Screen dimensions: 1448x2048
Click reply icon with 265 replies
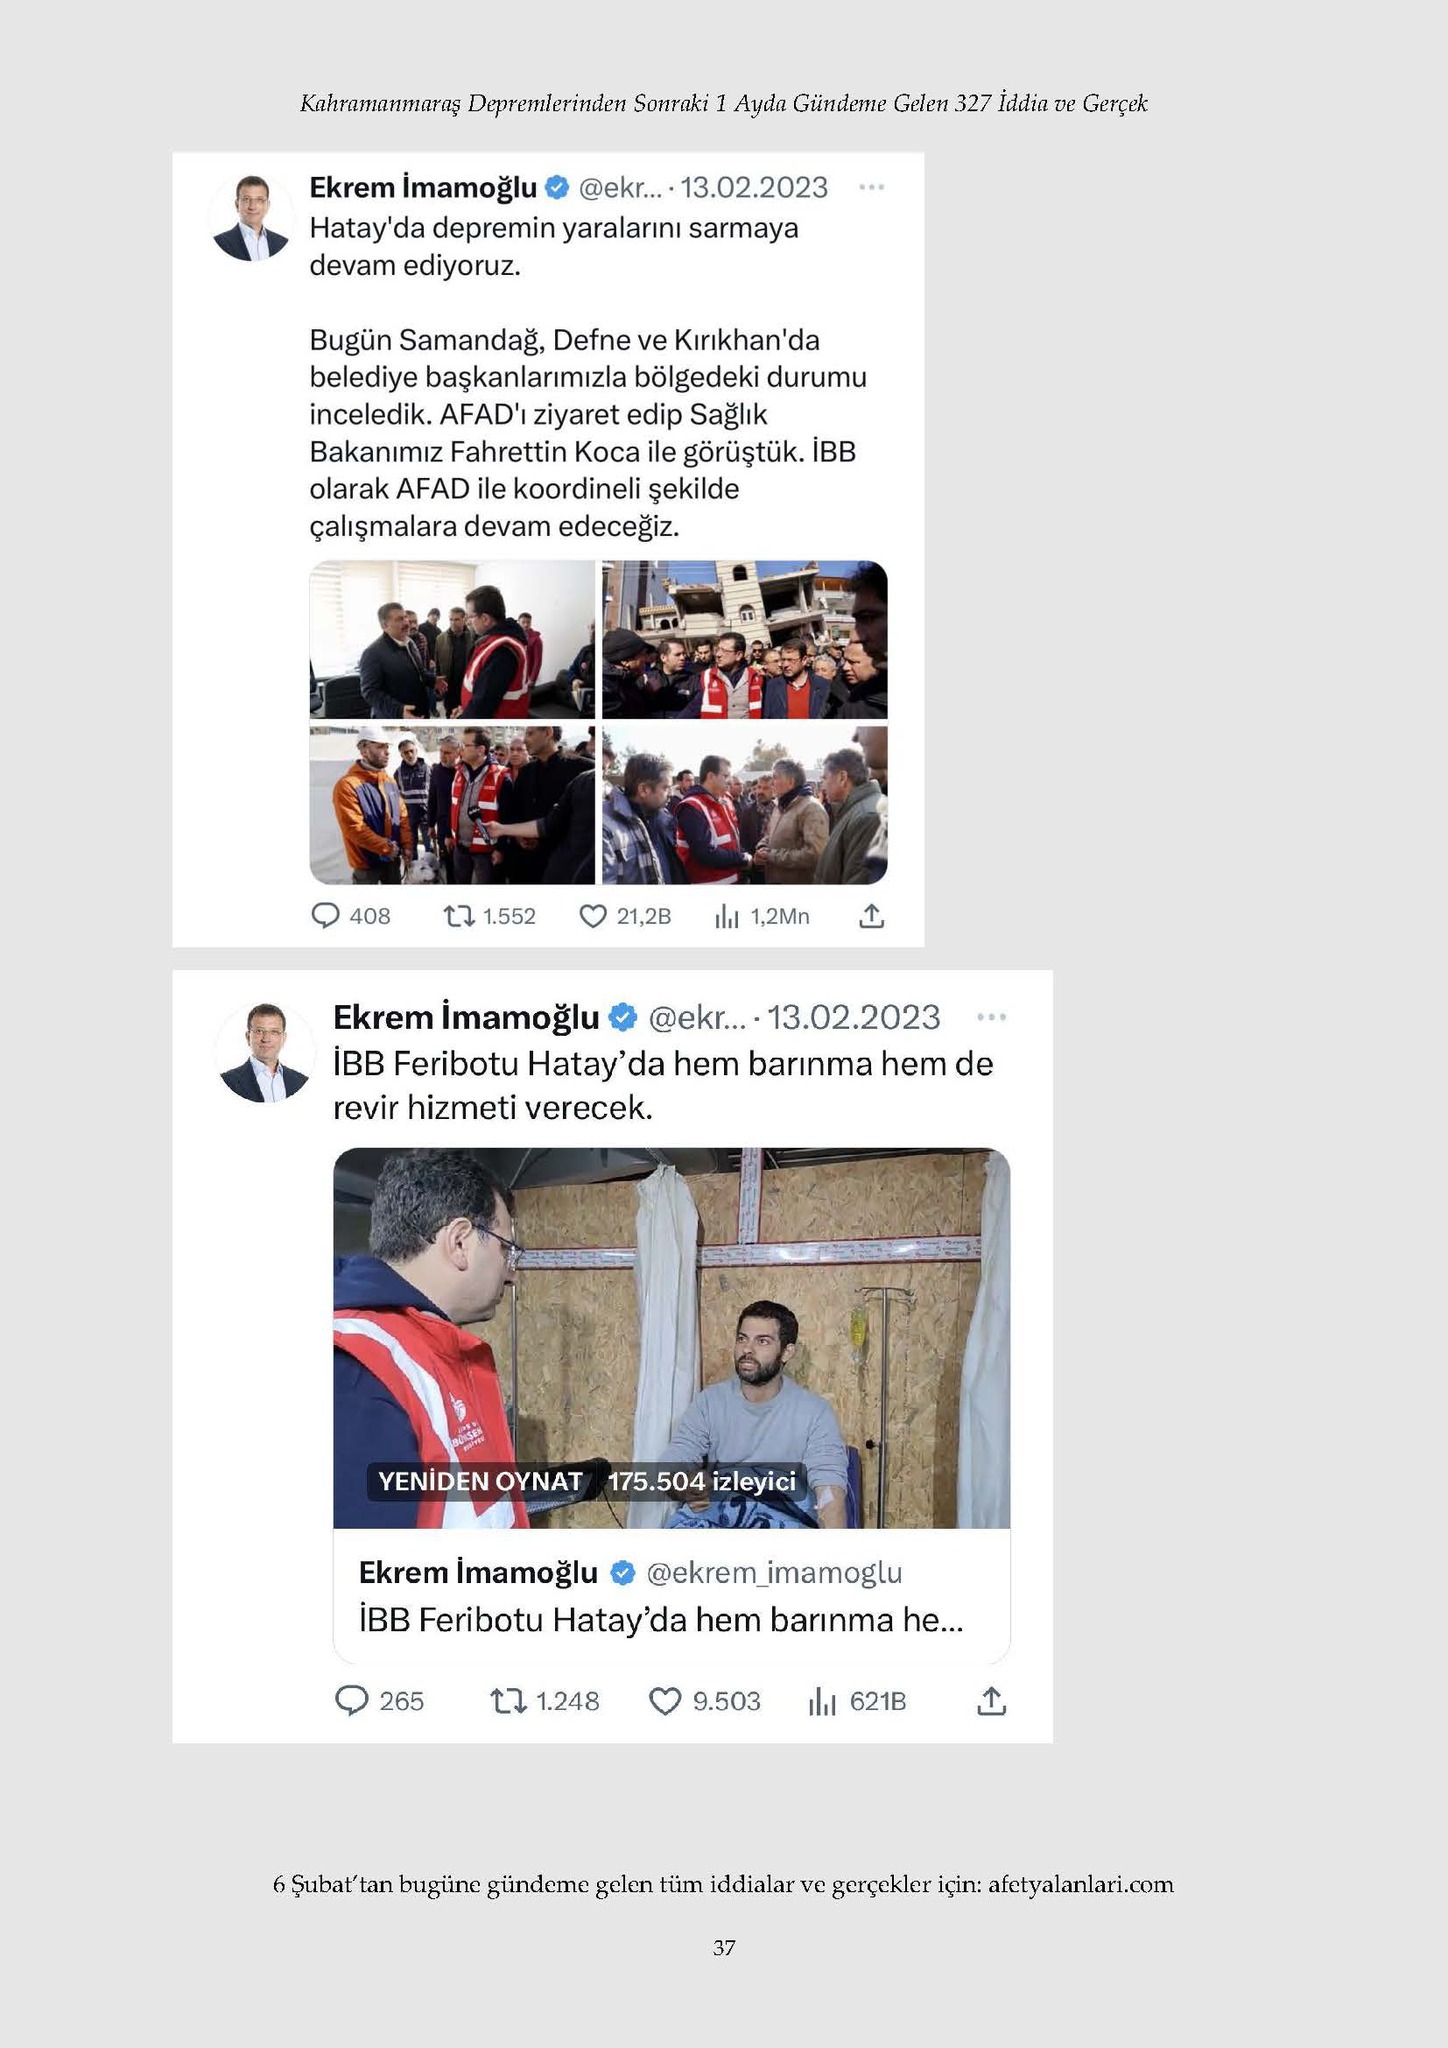click(x=351, y=1701)
